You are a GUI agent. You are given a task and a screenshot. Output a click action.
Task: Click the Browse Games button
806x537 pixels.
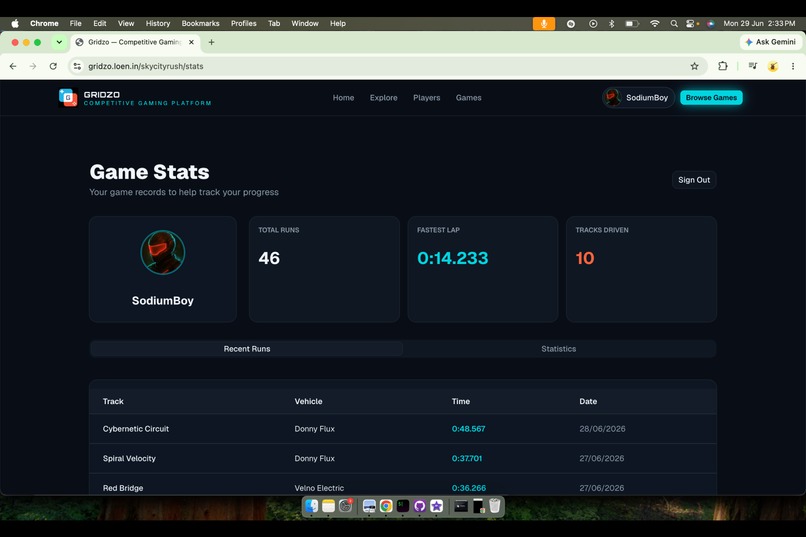click(711, 98)
